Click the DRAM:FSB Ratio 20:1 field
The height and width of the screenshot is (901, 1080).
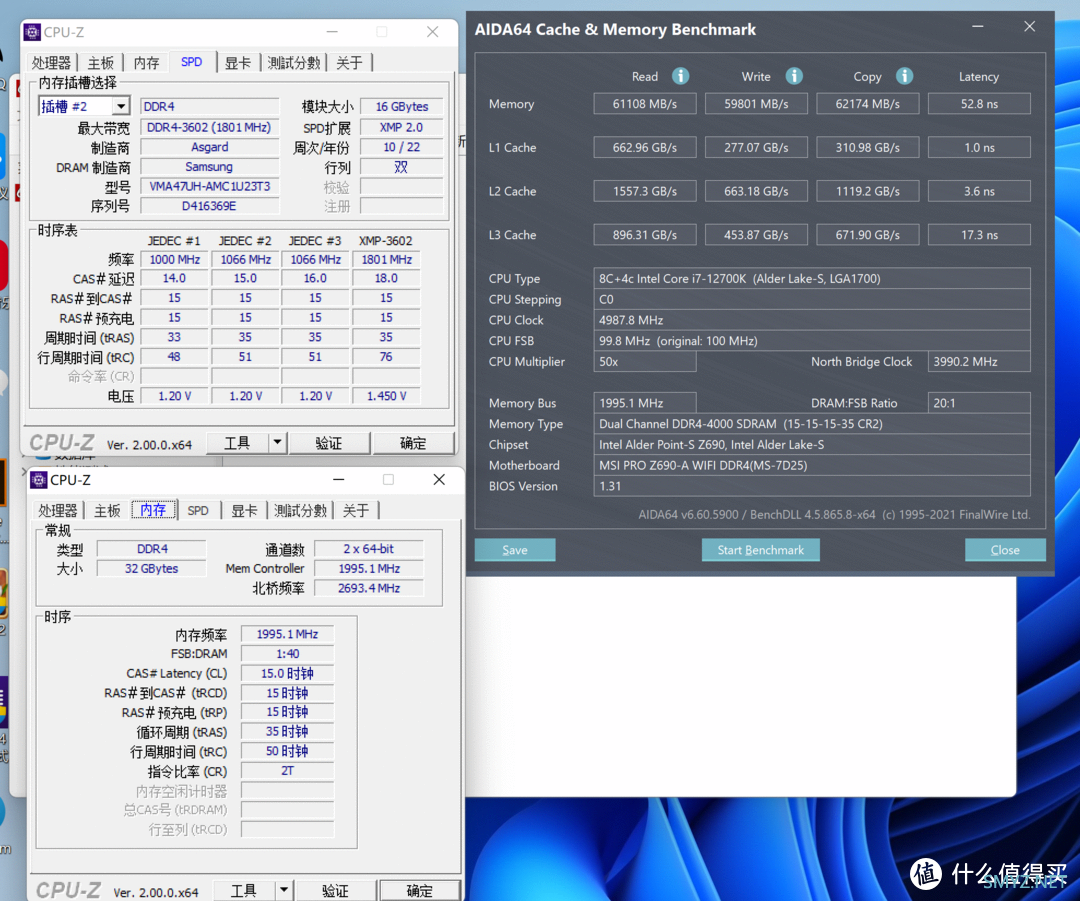pos(979,403)
